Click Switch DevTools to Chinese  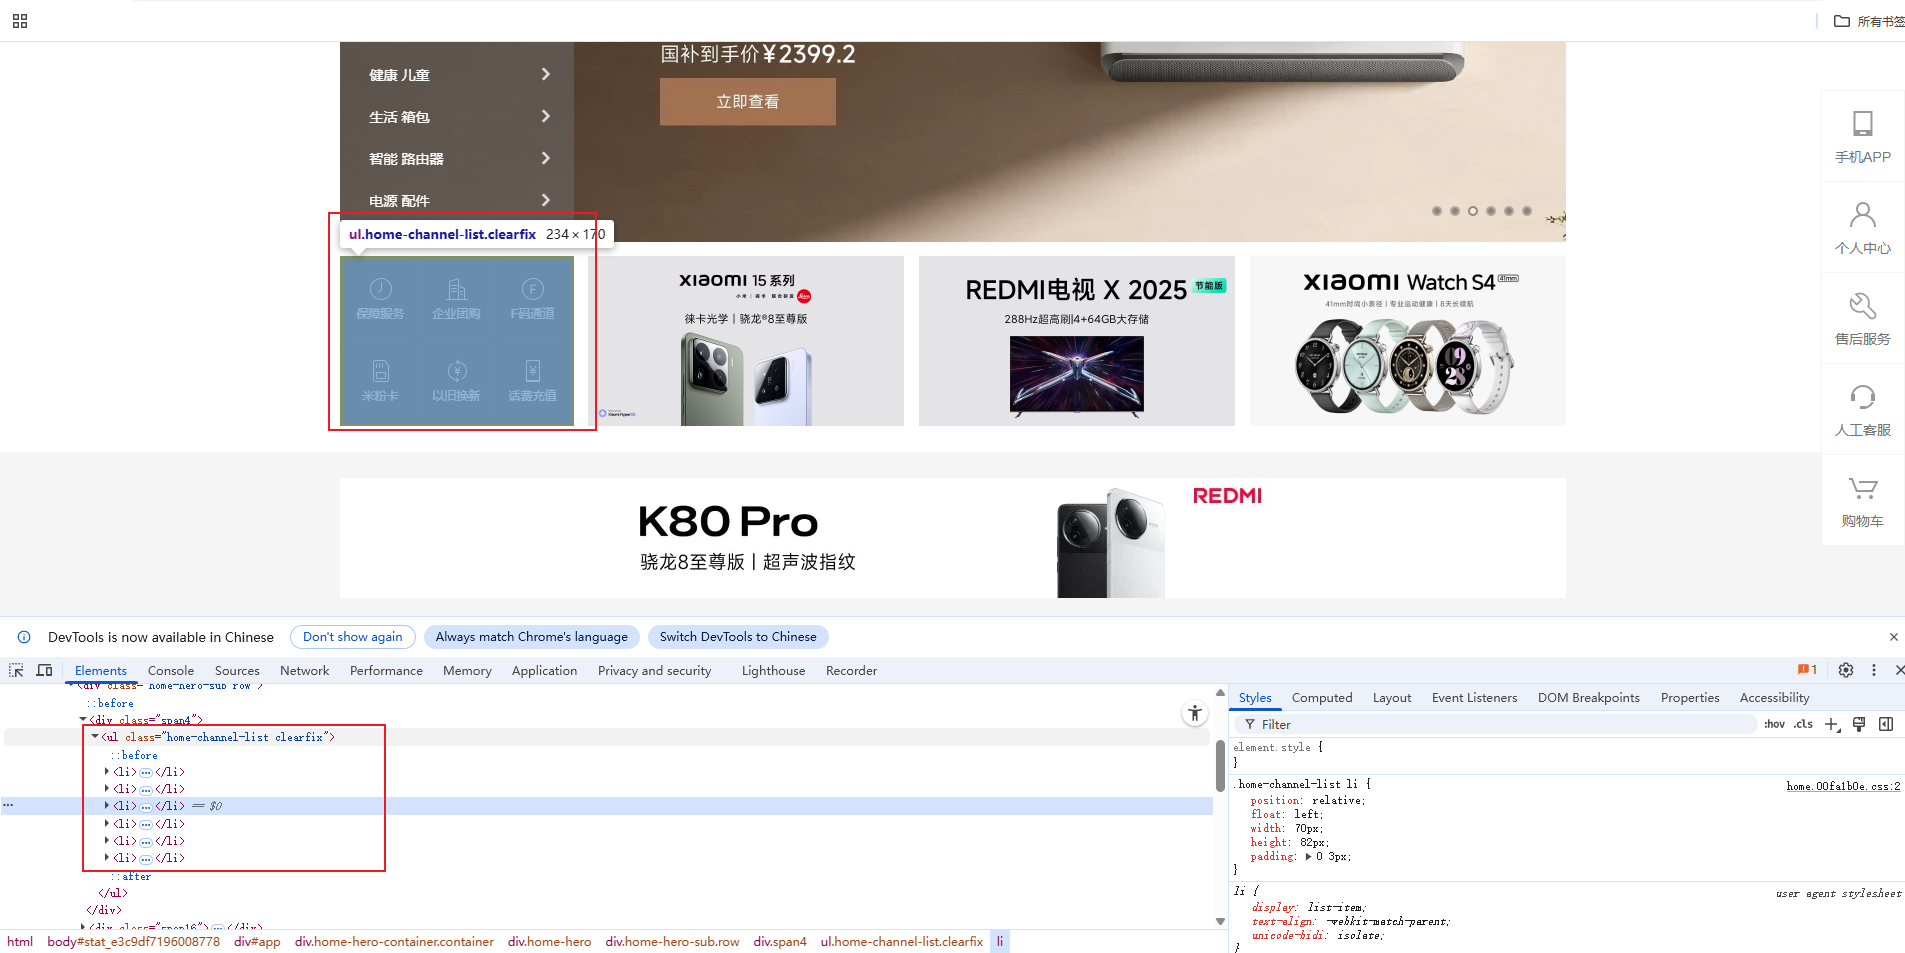point(738,637)
